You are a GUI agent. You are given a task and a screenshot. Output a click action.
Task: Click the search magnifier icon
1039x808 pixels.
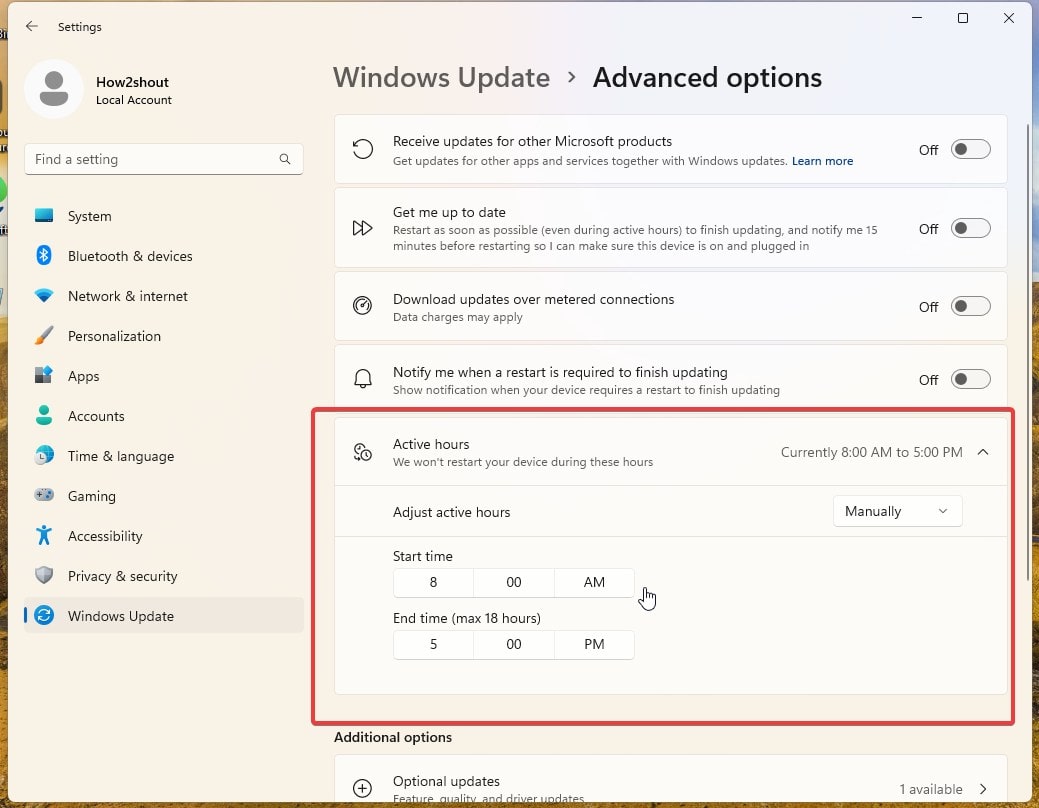285,159
